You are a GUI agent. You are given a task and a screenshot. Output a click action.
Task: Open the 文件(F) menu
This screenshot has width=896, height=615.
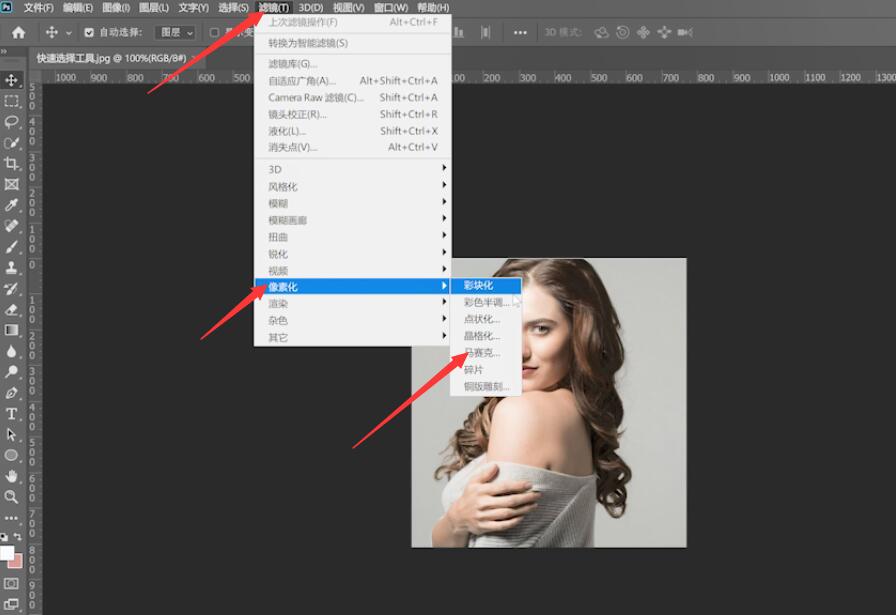pyautogui.click(x=38, y=7)
